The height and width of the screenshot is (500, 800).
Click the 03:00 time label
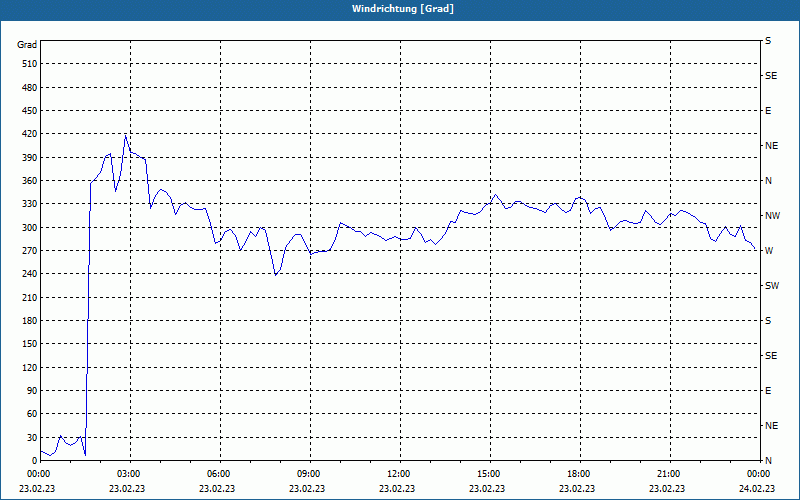pyautogui.click(x=129, y=474)
